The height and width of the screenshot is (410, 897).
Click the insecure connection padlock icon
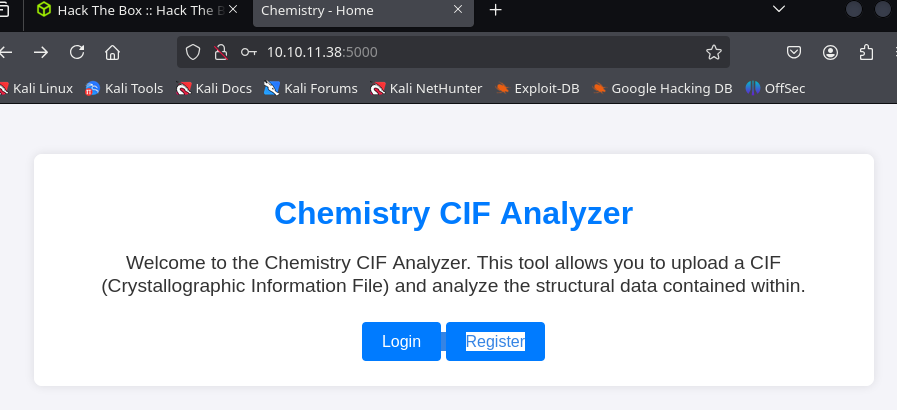pyautogui.click(x=221, y=52)
